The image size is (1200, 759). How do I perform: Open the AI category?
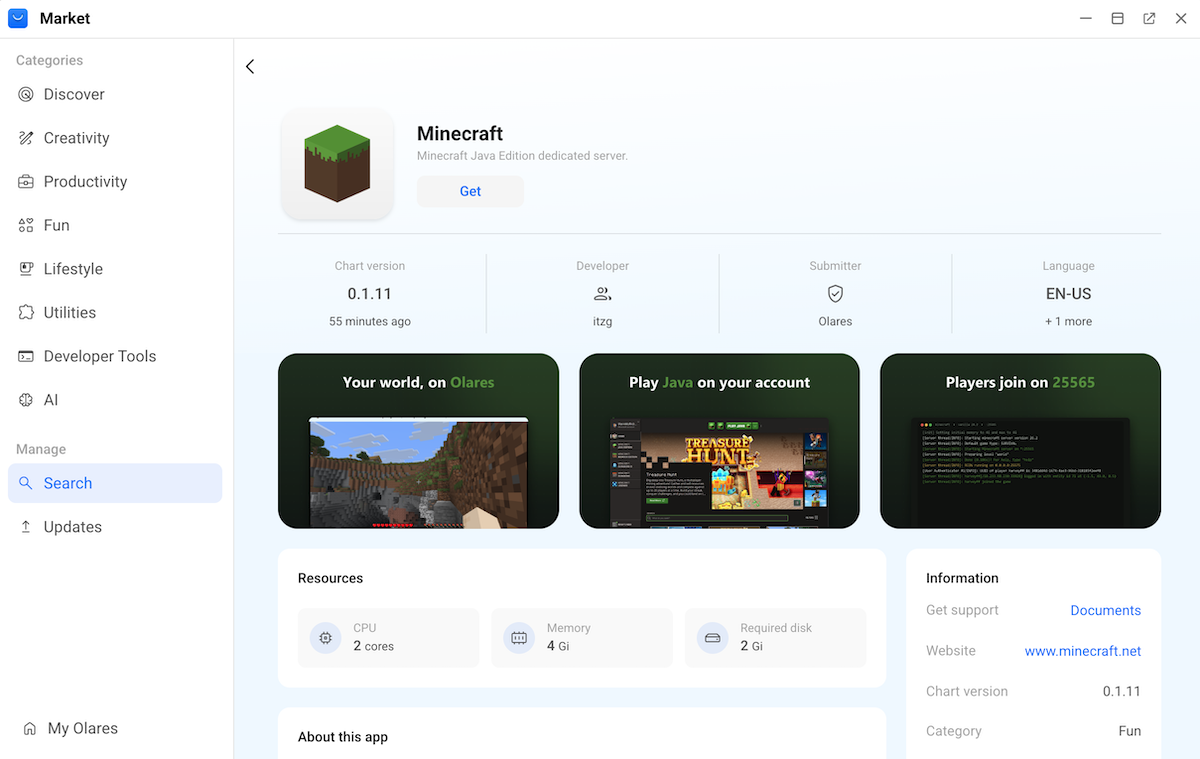(51, 400)
